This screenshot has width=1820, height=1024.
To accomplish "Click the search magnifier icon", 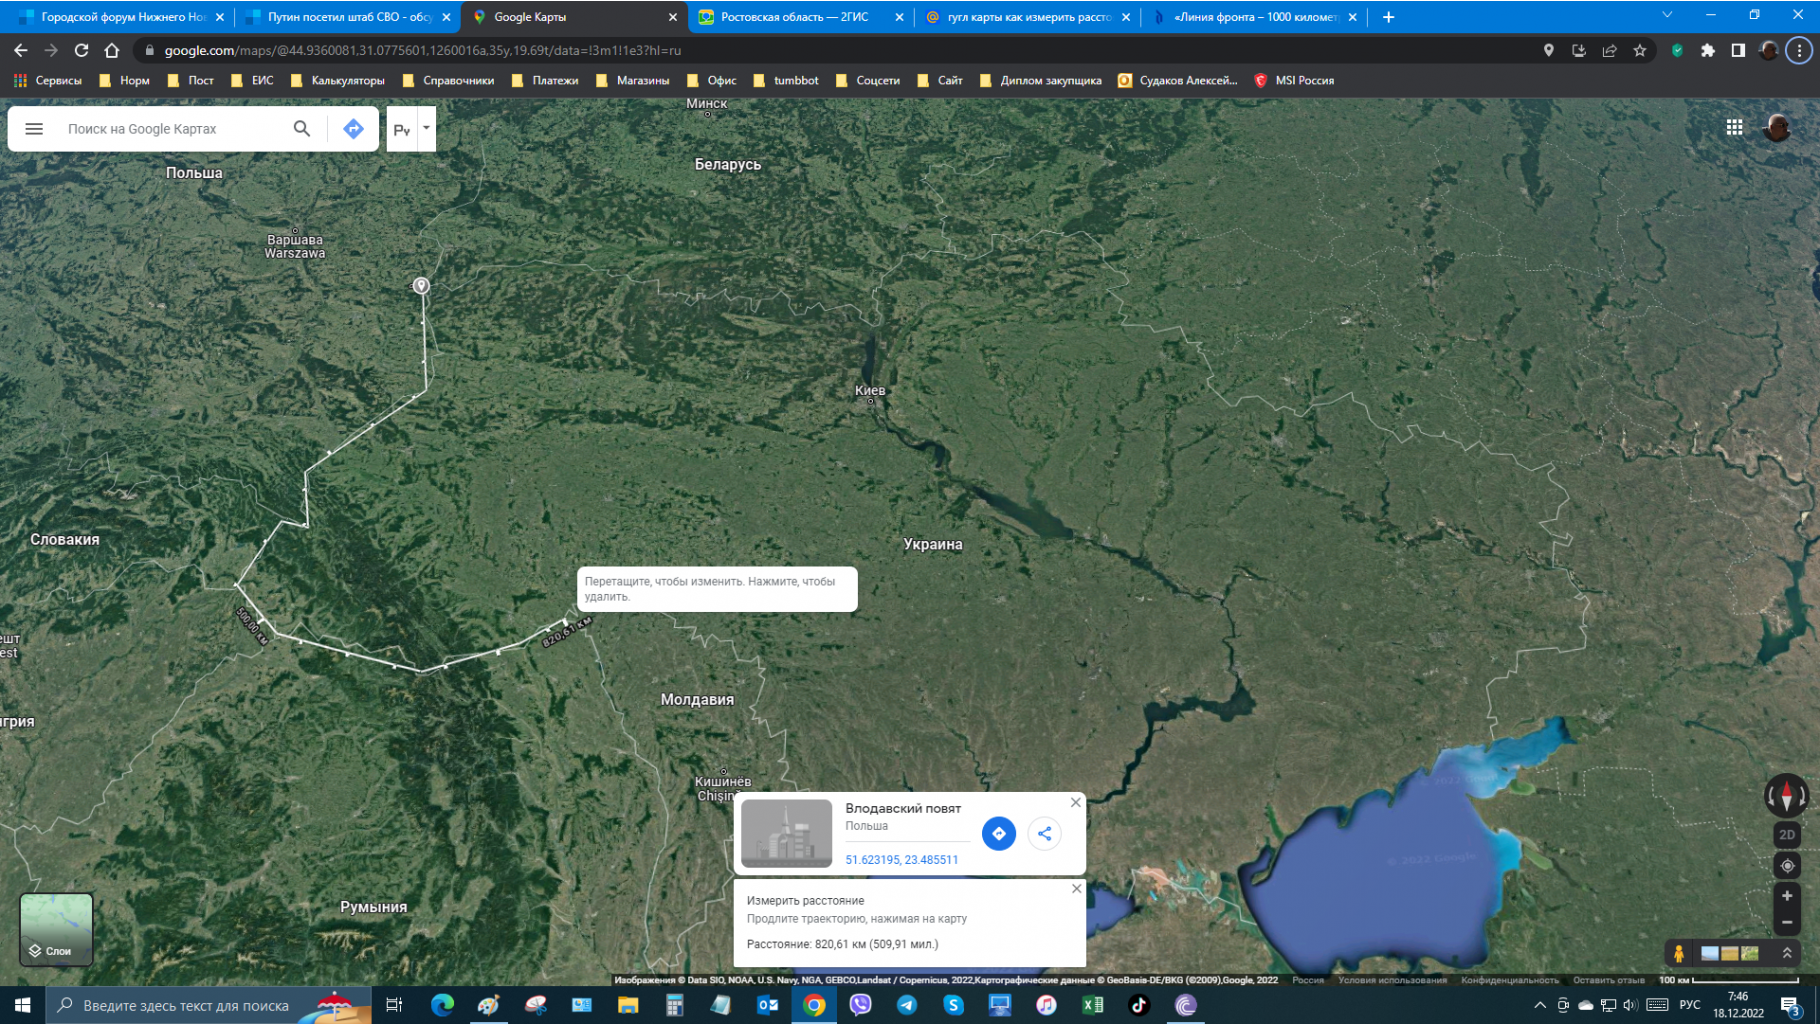I will (301, 129).
